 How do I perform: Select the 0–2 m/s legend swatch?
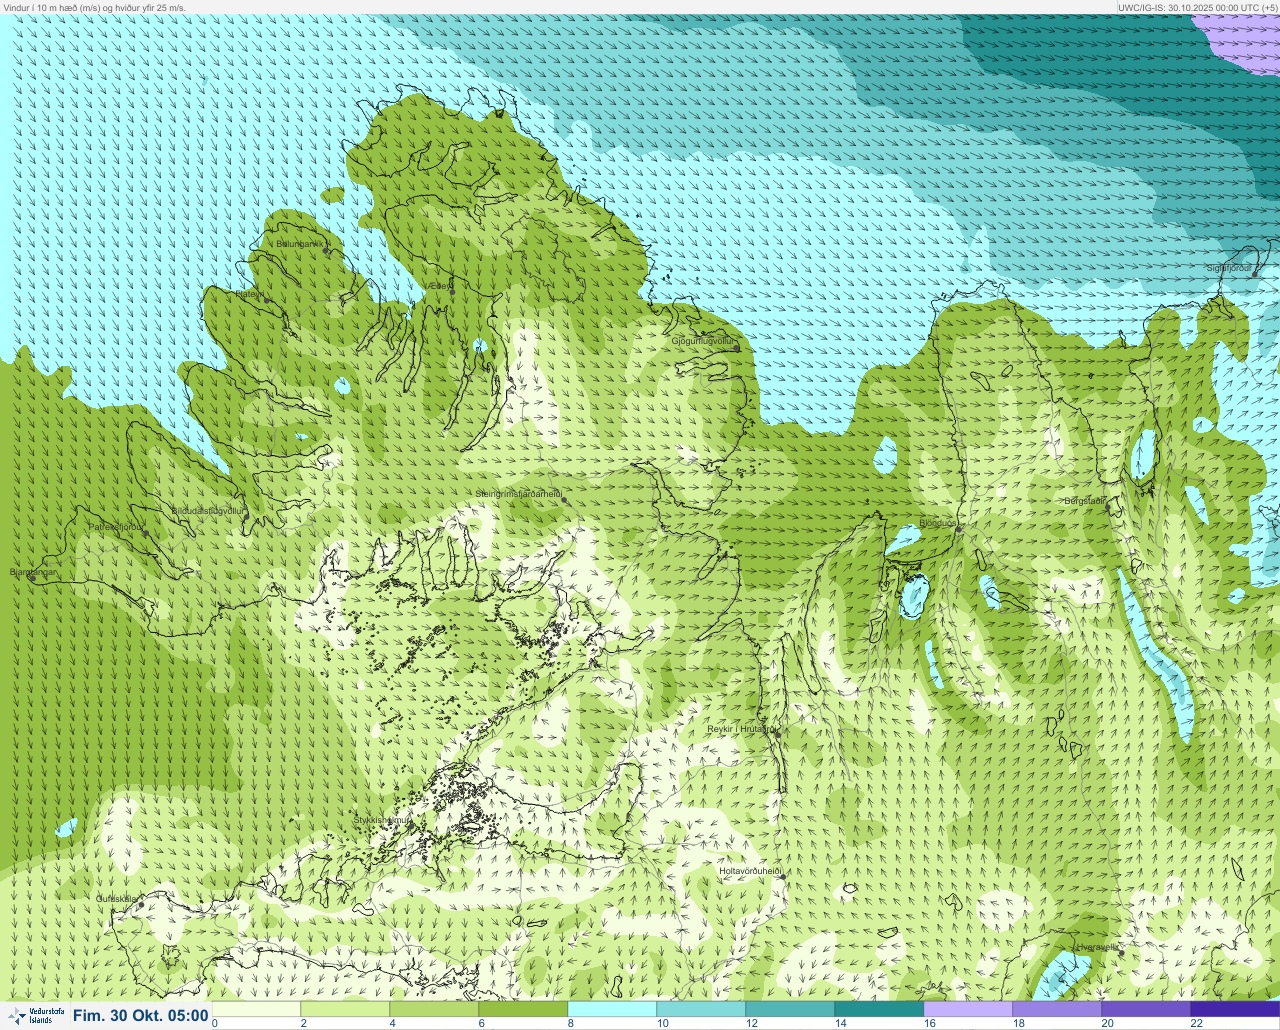(256, 1009)
